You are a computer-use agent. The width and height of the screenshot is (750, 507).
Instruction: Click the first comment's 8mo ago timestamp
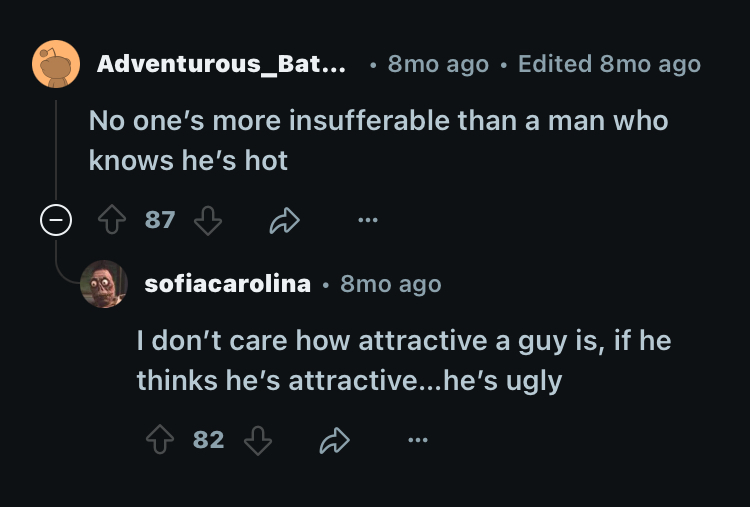[438, 64]
